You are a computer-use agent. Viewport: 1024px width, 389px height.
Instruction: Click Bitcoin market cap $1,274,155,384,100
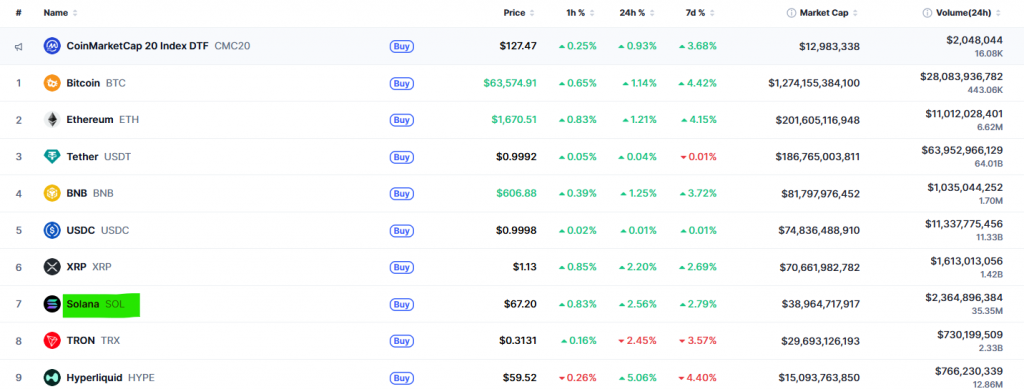pyautogui.click(x=814, y=83)
